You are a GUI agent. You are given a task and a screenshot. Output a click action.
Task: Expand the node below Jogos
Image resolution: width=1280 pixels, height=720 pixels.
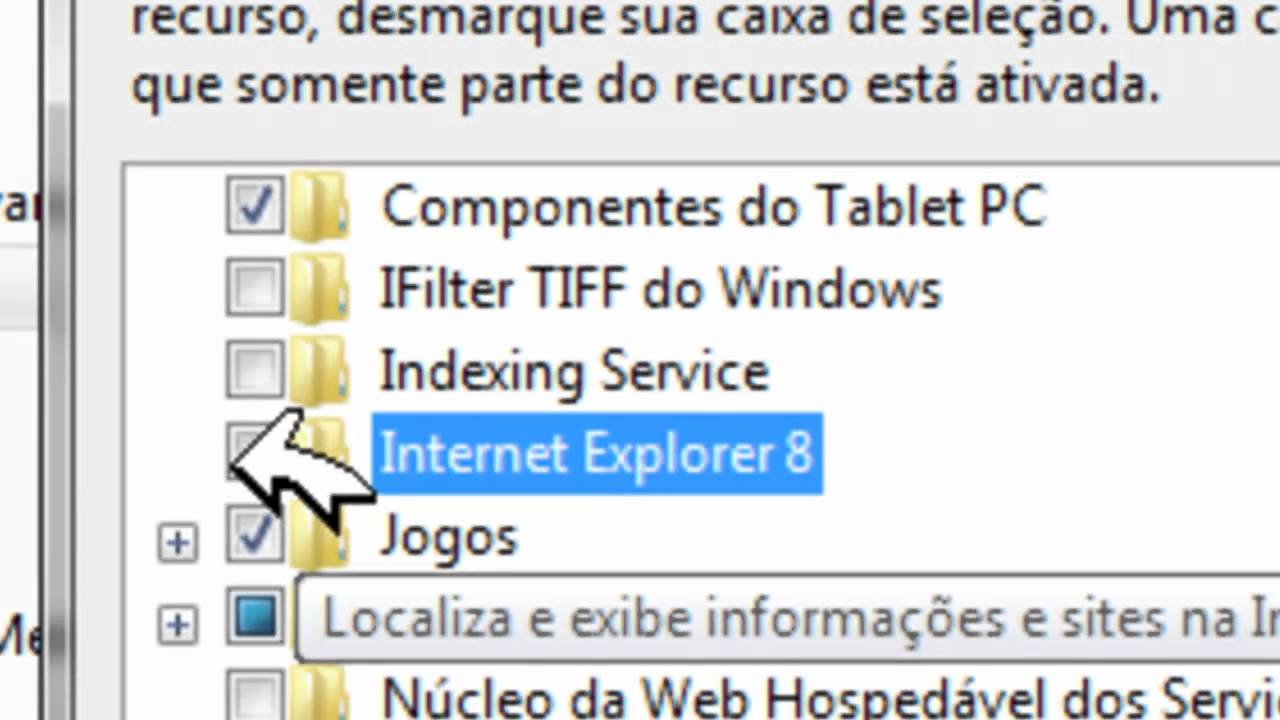(x=177, y=626)
